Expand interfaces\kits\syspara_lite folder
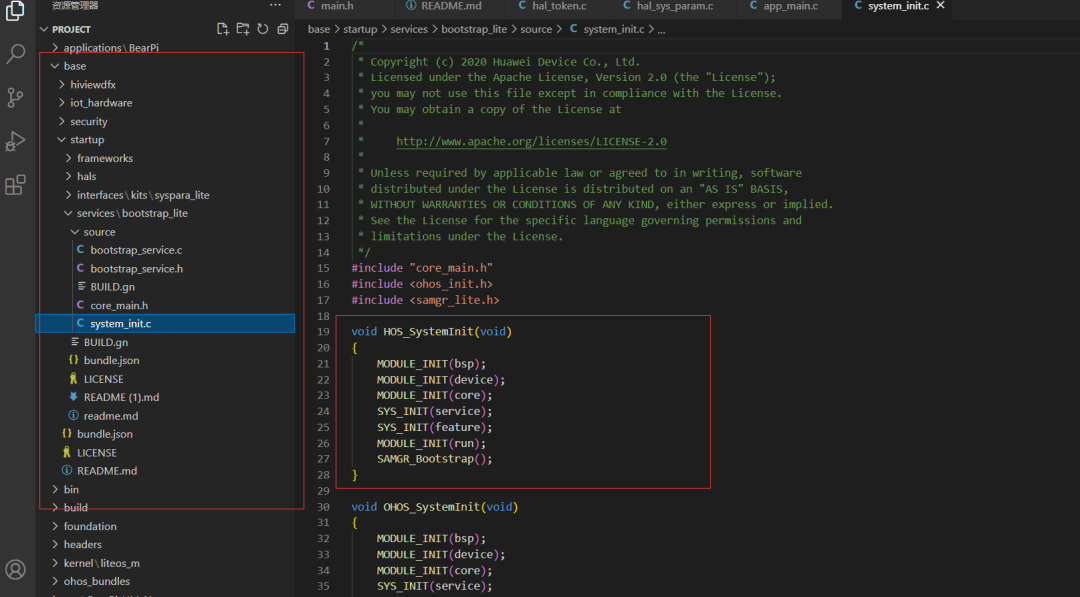The image size is (1080, 597). tap(143, 195)
